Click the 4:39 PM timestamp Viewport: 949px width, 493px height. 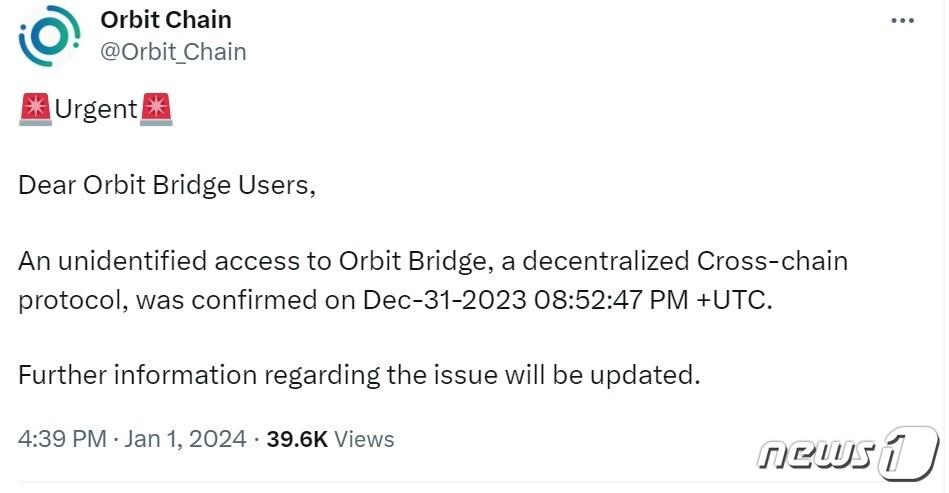click(62, 439)
